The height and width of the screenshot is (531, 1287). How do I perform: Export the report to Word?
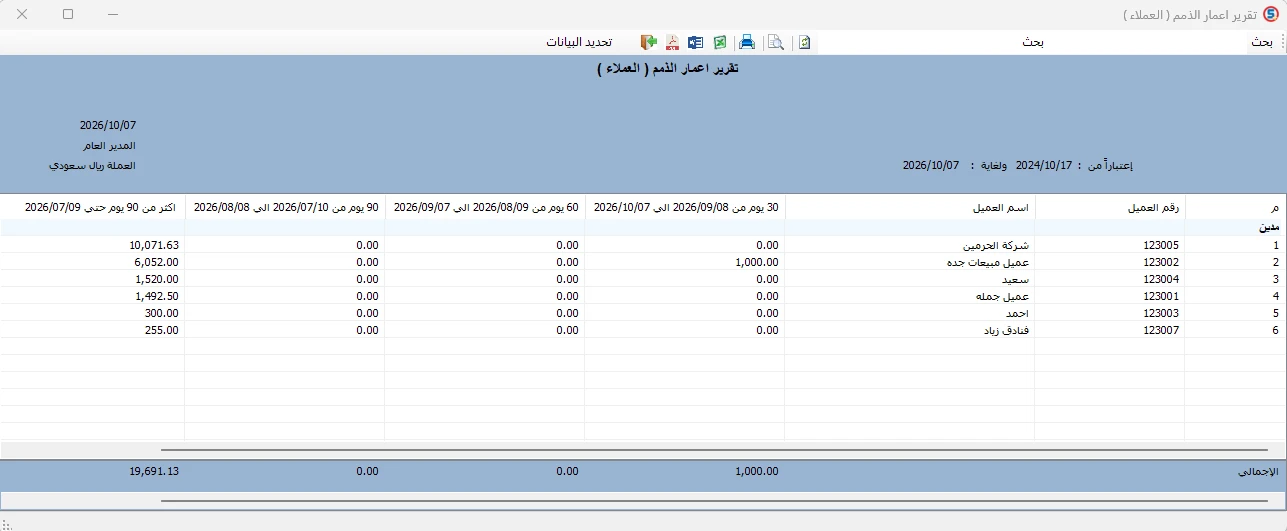pyautogui.click(x=696, y=42)
